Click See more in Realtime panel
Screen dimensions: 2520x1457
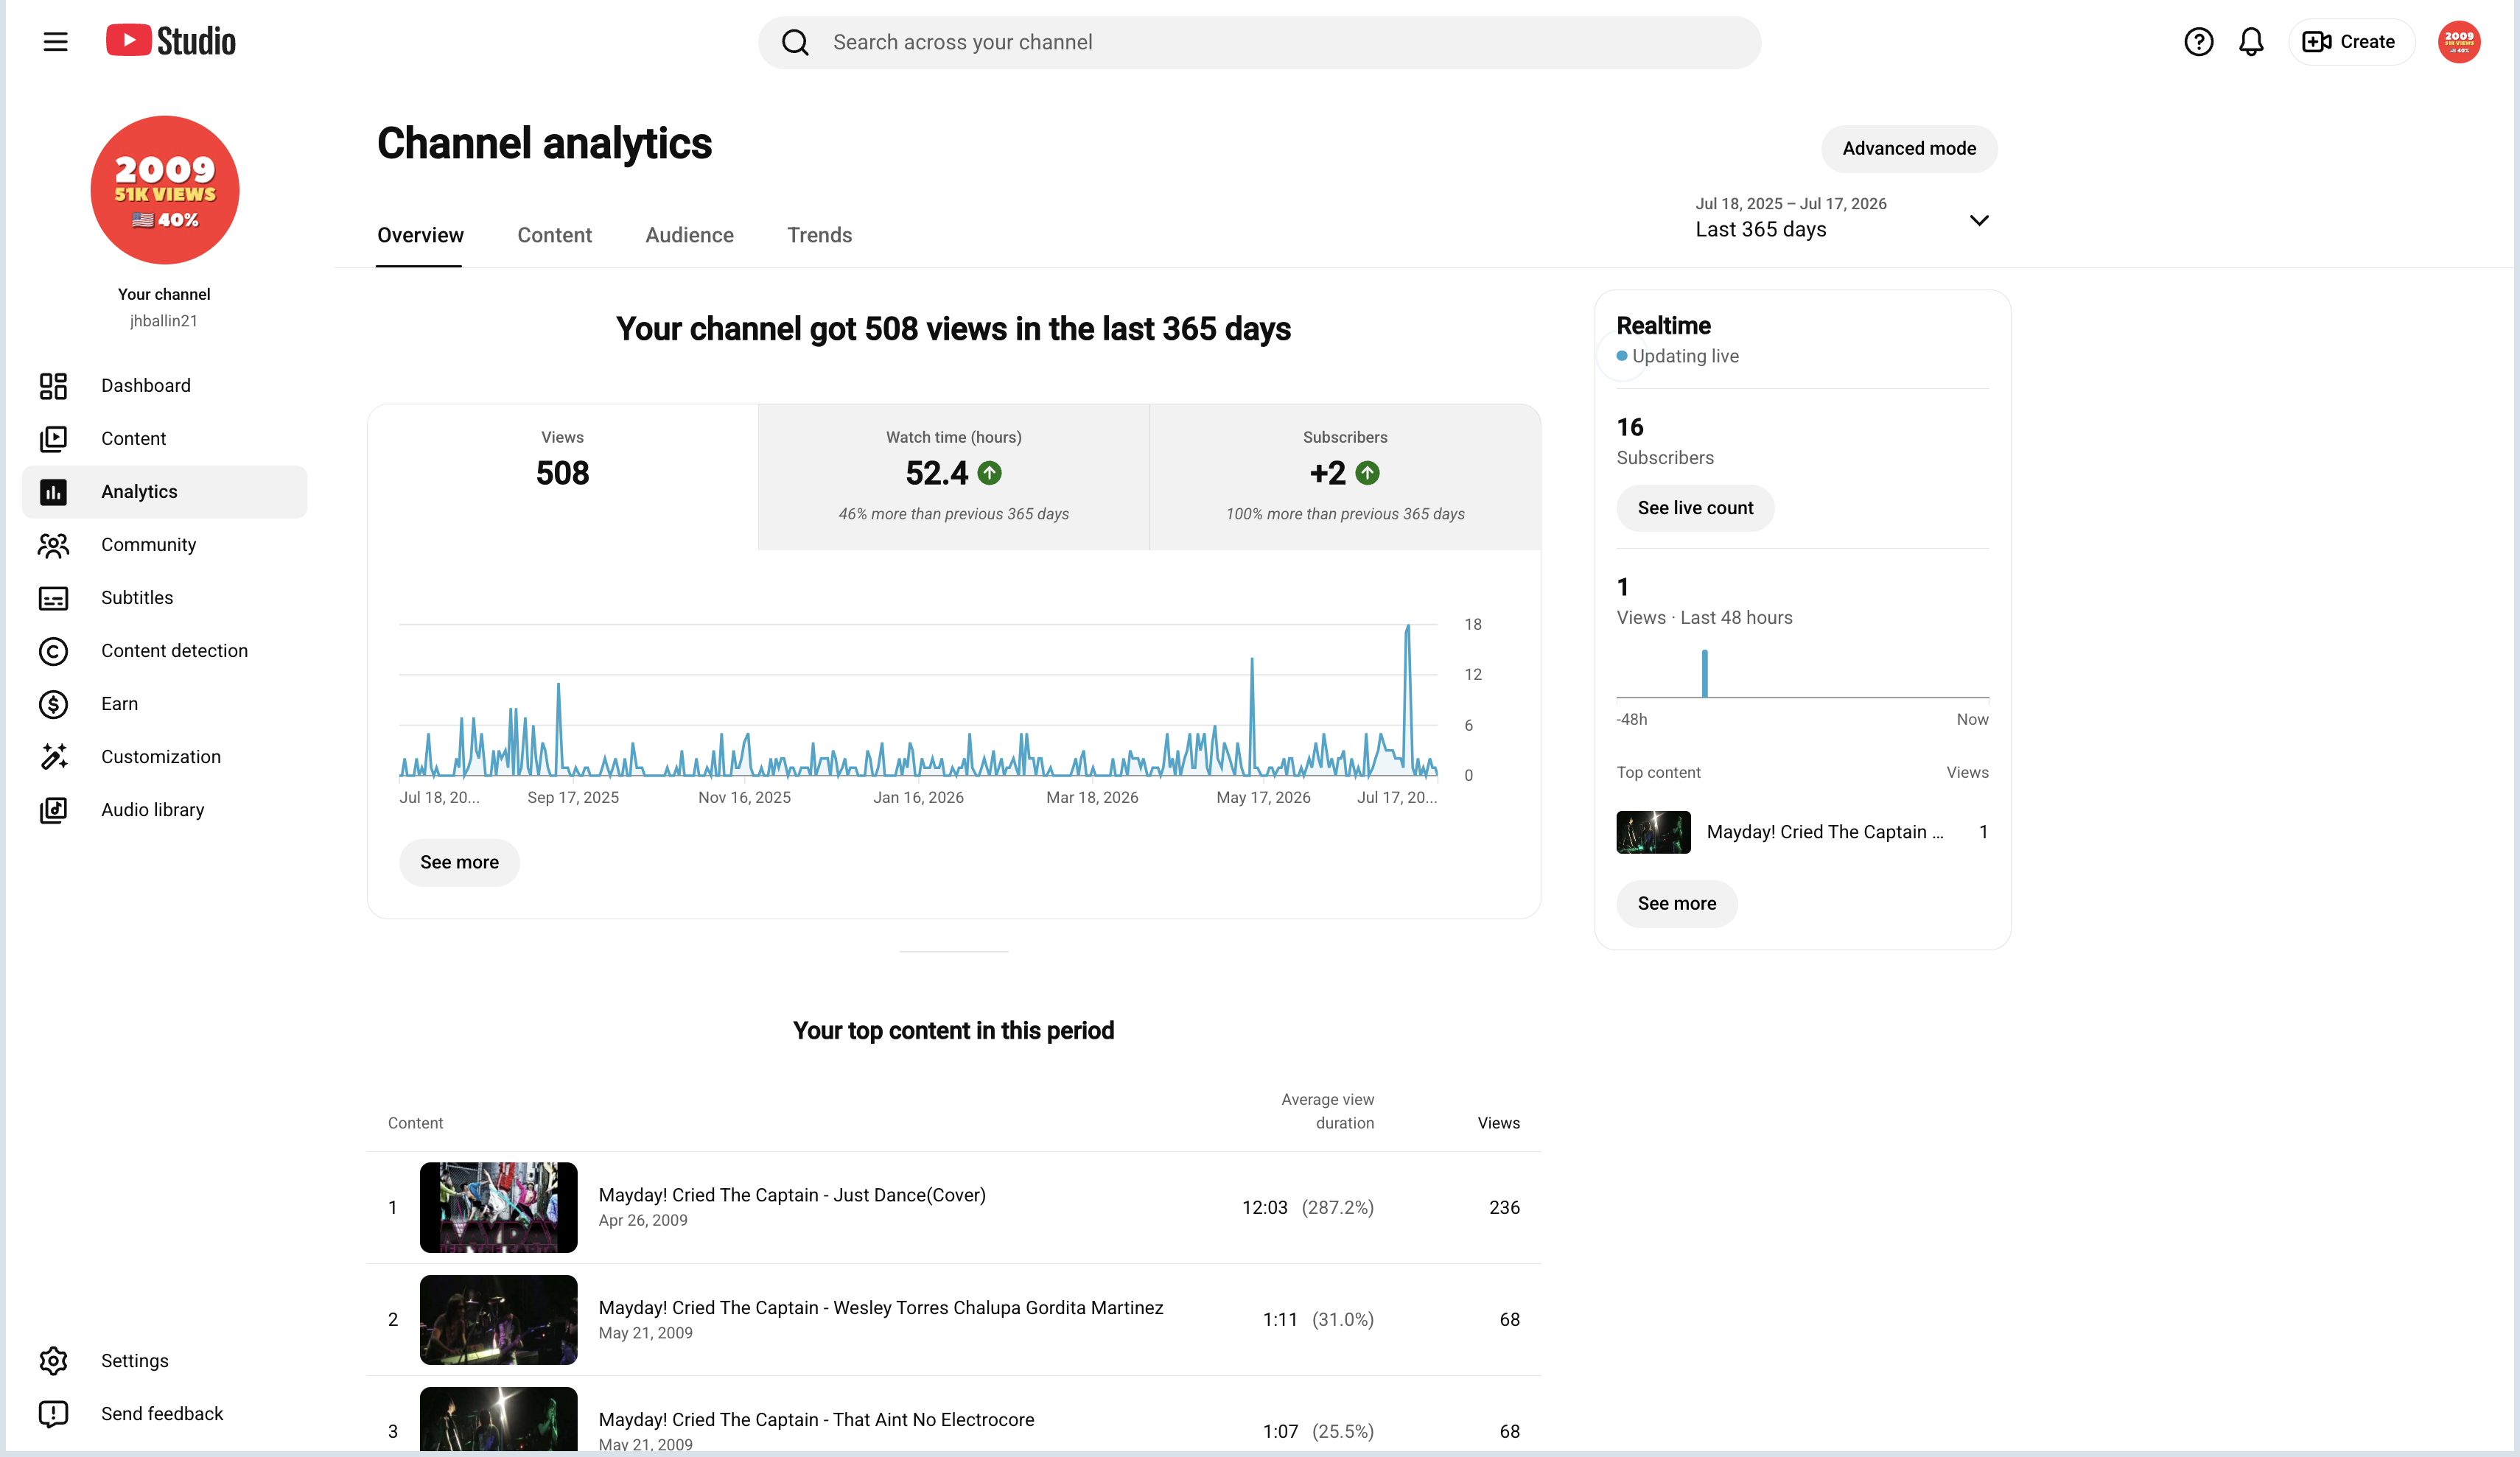[1677, 904]
